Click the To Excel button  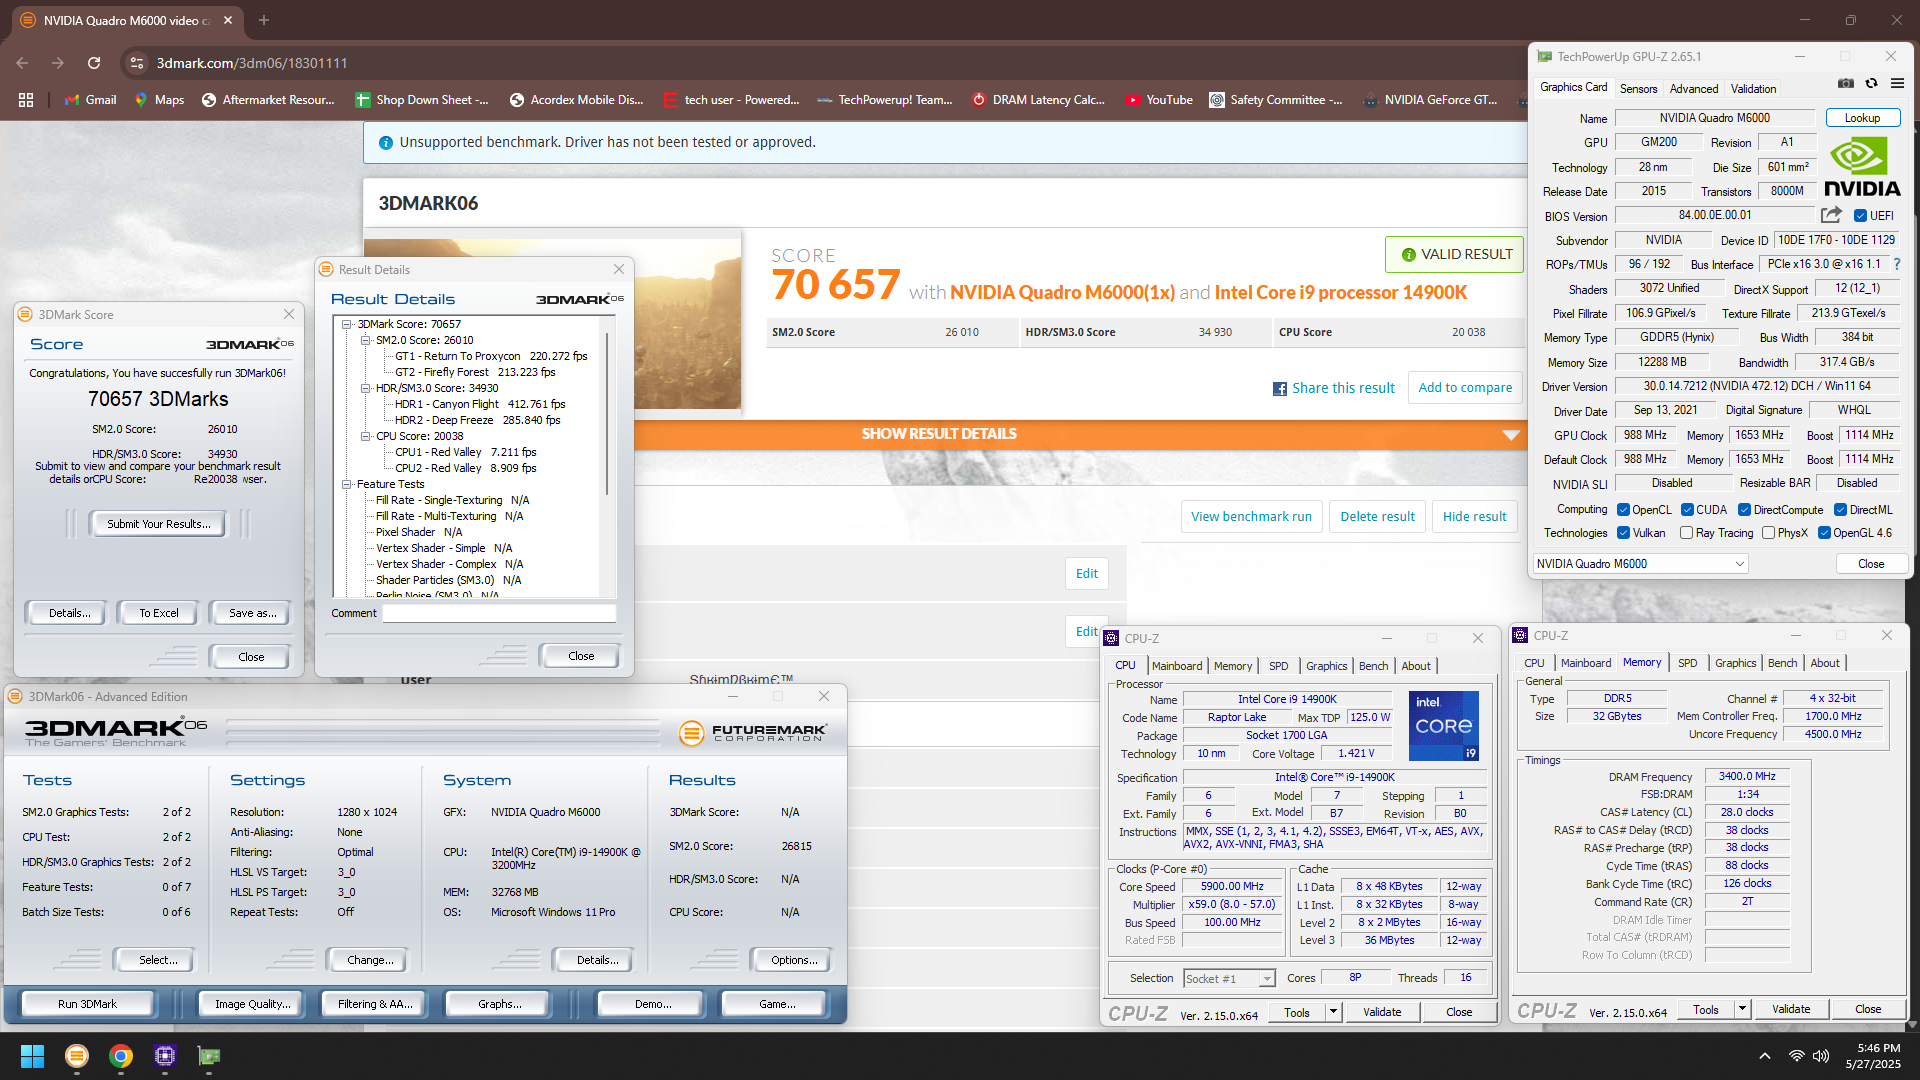tap(159, 613)
